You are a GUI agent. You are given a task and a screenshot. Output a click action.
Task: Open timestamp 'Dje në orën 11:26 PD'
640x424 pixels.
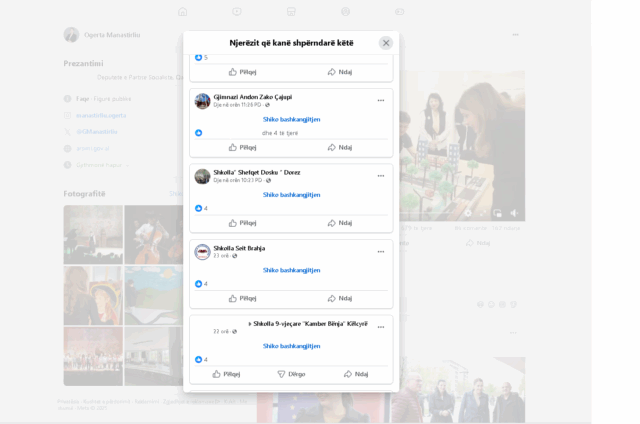(x=237, y=105)
